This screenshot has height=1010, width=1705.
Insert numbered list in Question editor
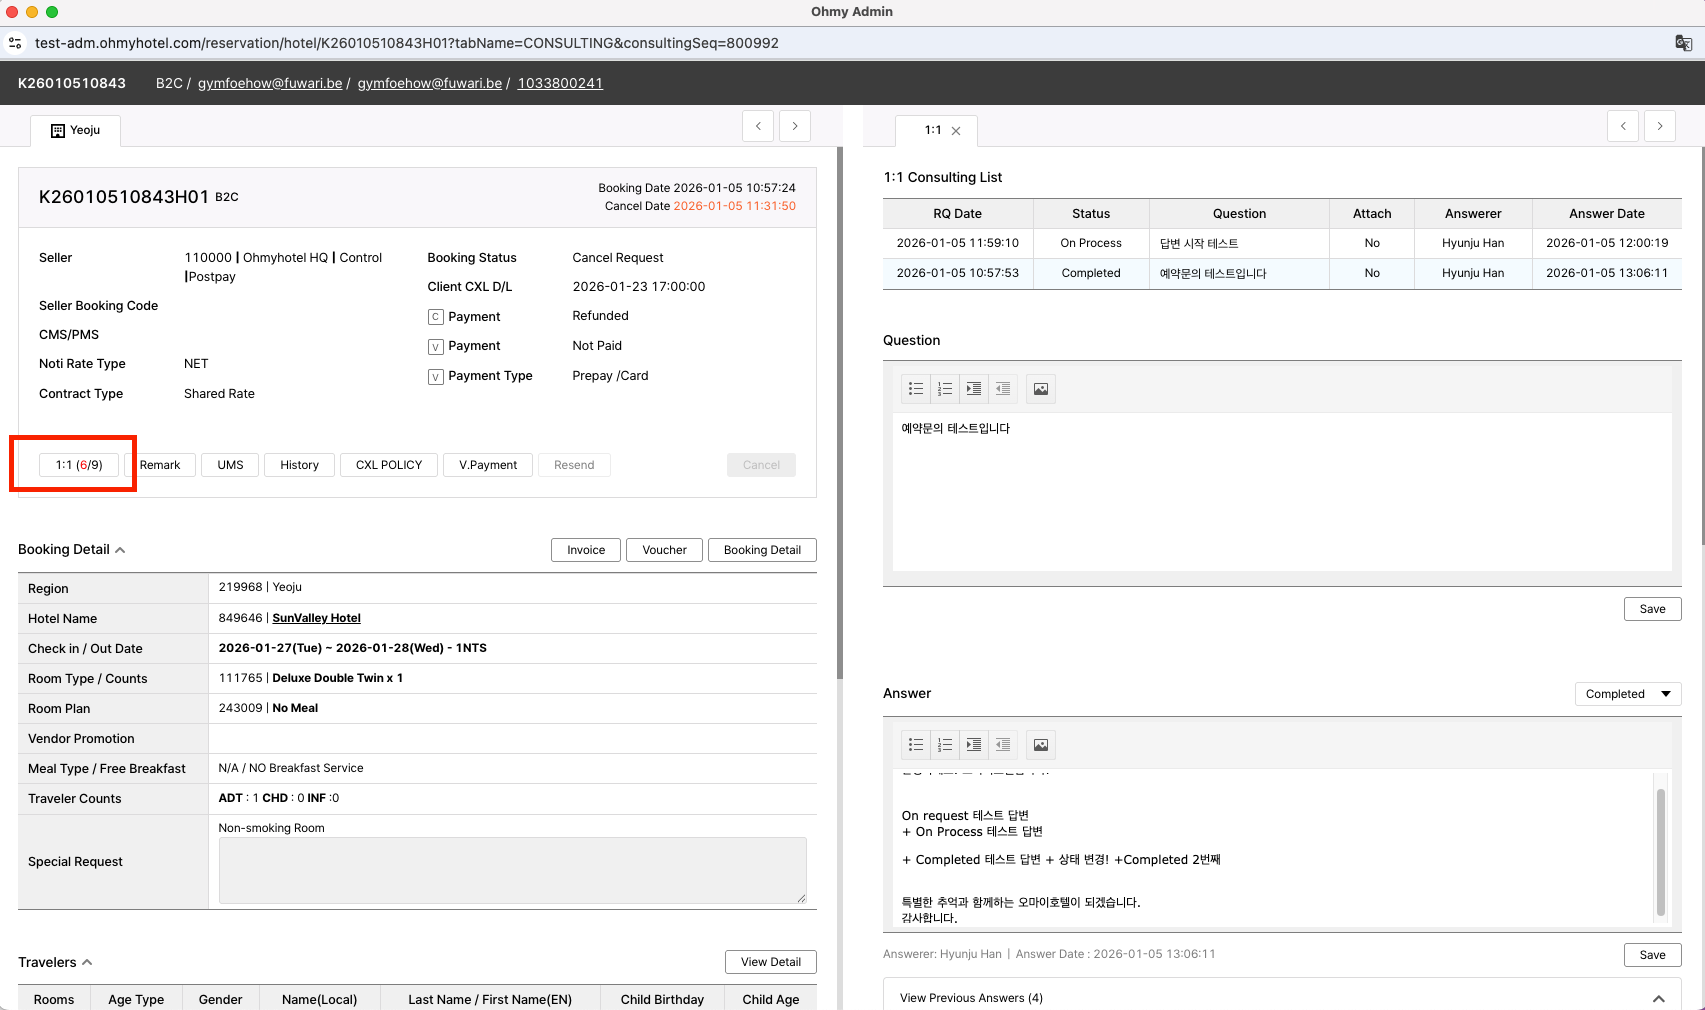[945, 389]
